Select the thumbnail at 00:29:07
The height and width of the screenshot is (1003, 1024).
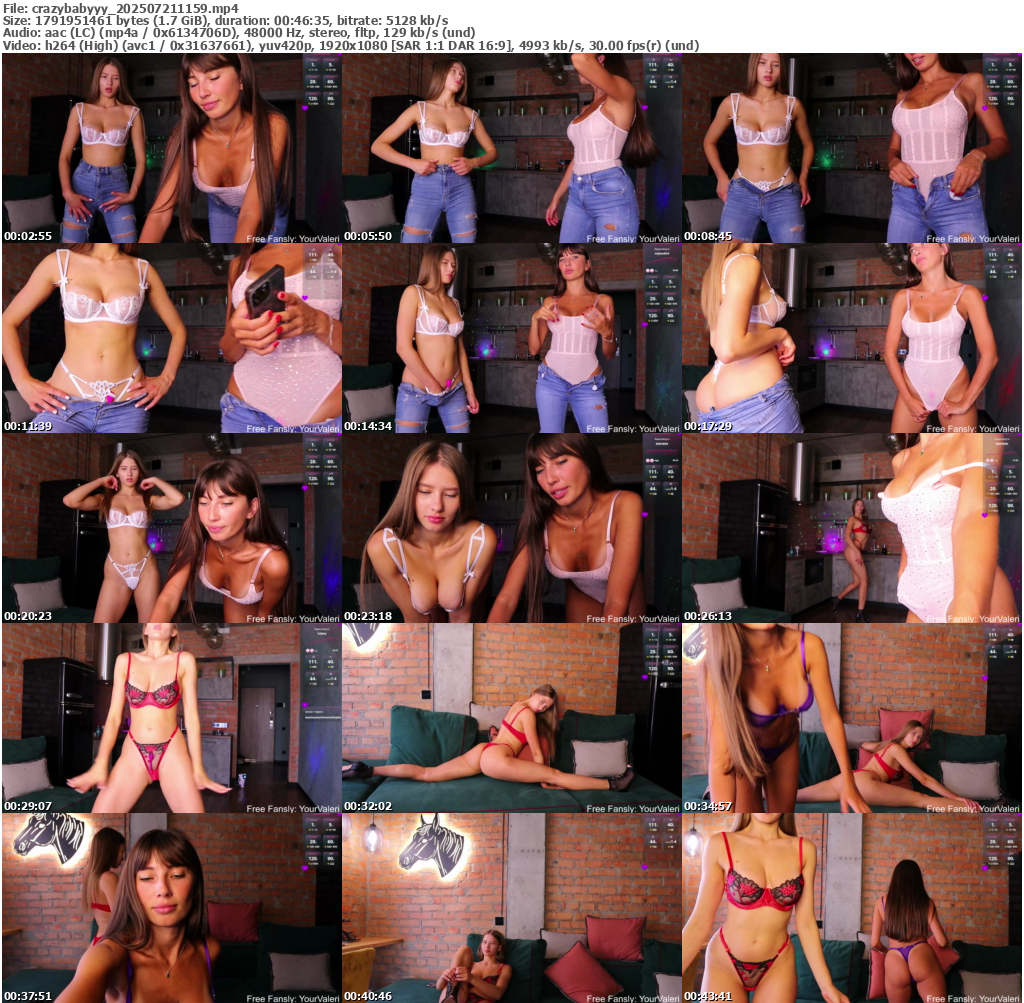tap(171, 718)
